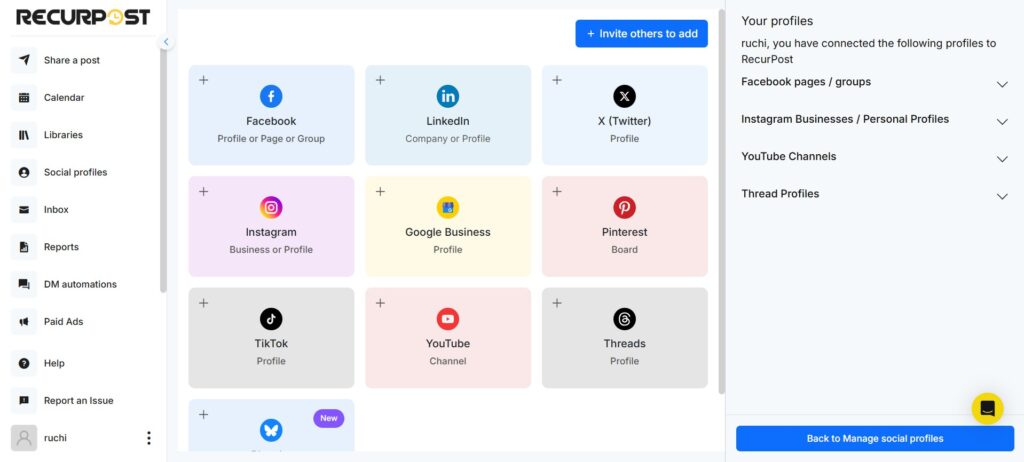This screenshot has width=1024, height=462.
Task: Go to Reports in sidebar
Action: (61, 247)
